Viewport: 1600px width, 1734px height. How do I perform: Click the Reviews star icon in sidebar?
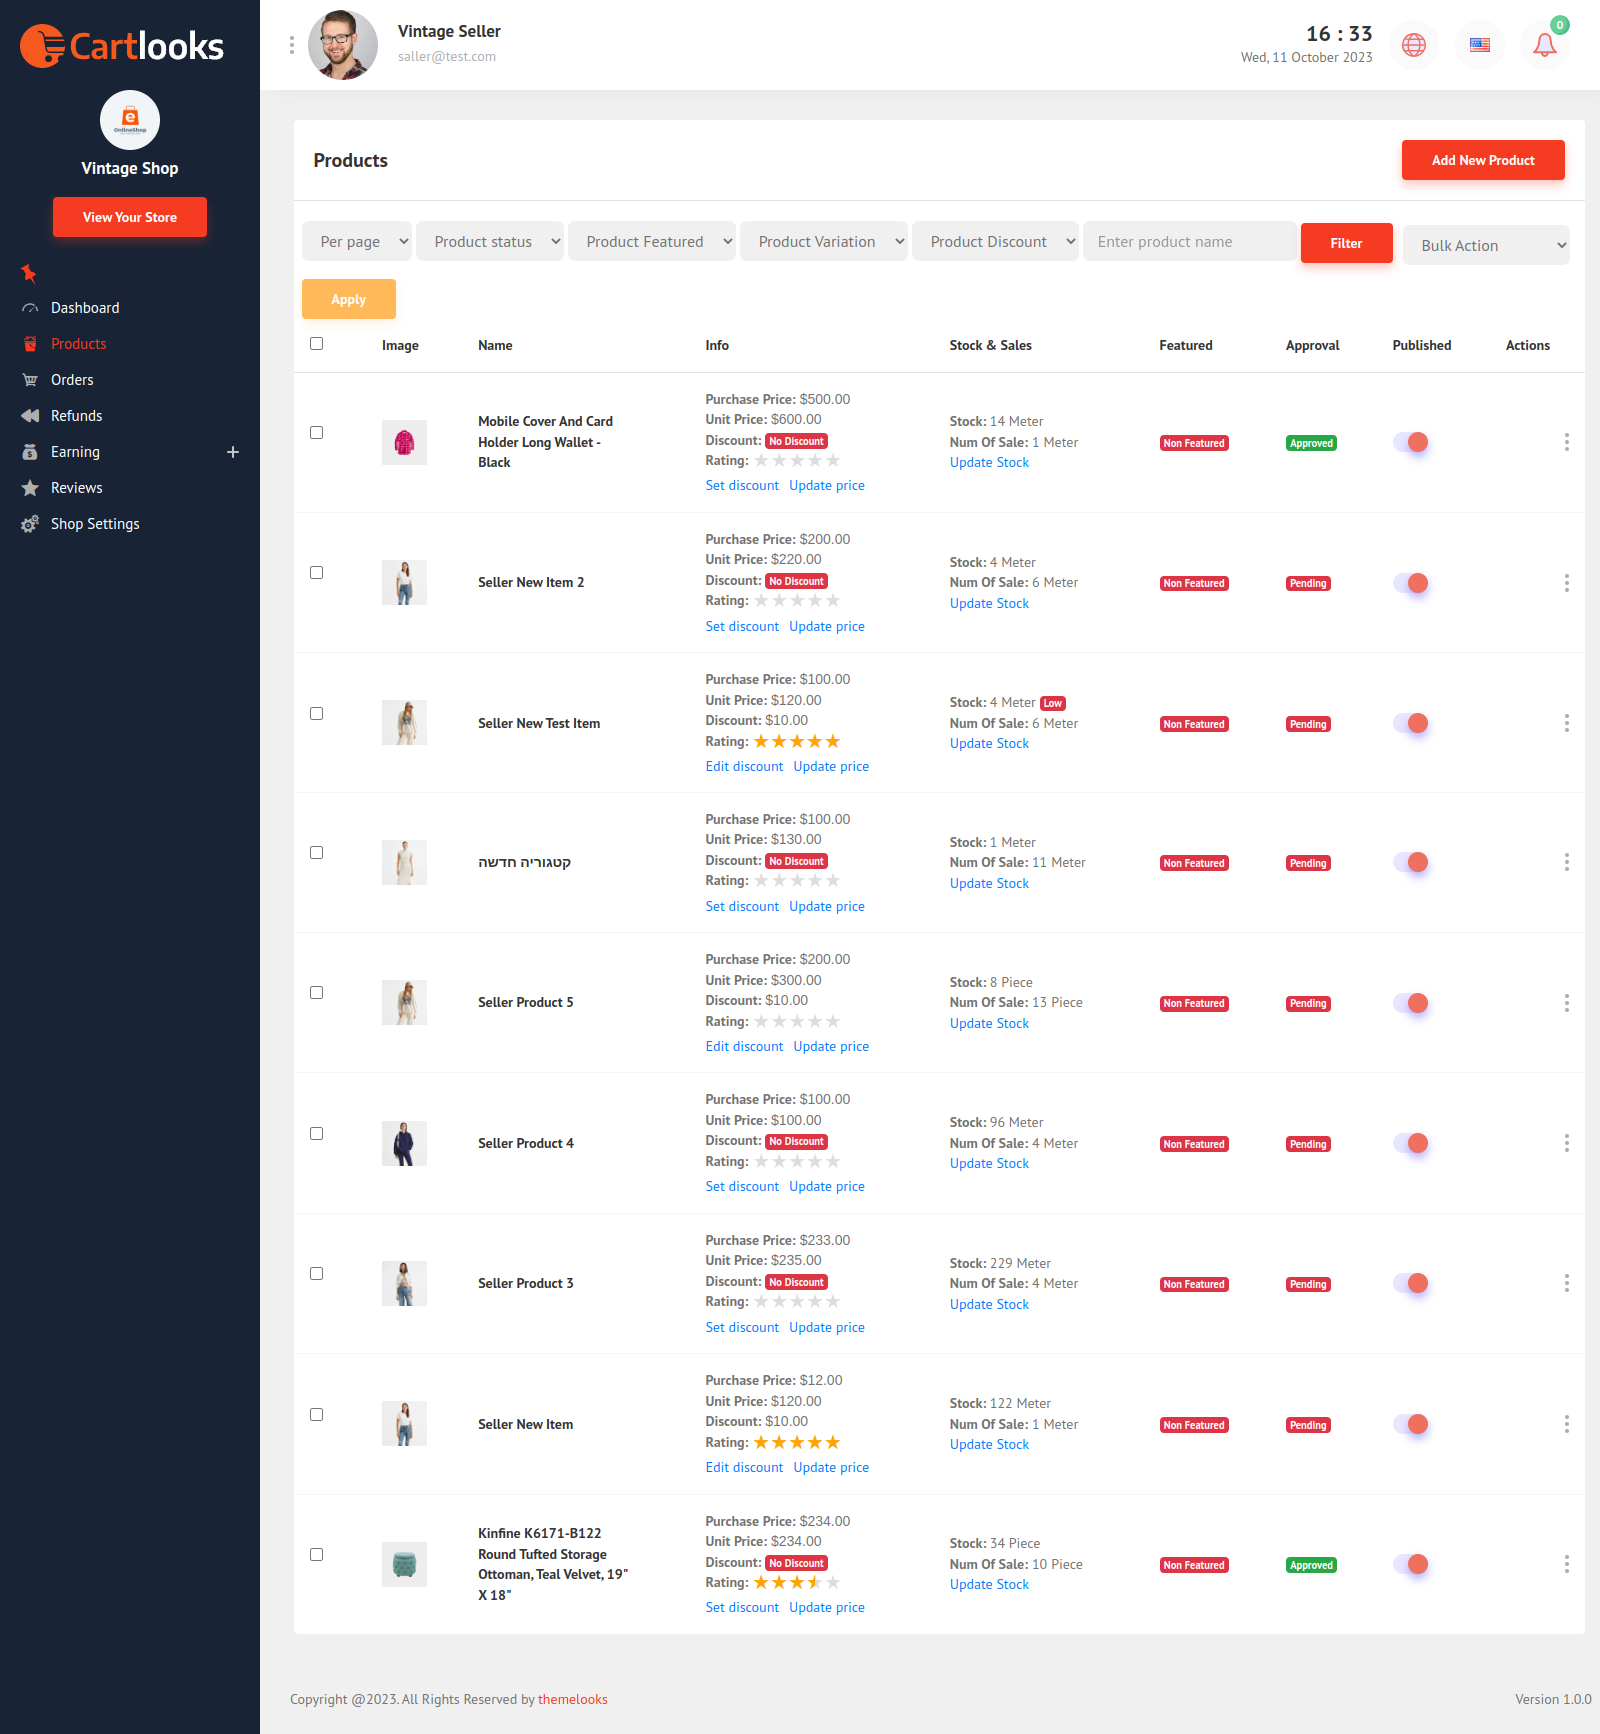point(30,487)
